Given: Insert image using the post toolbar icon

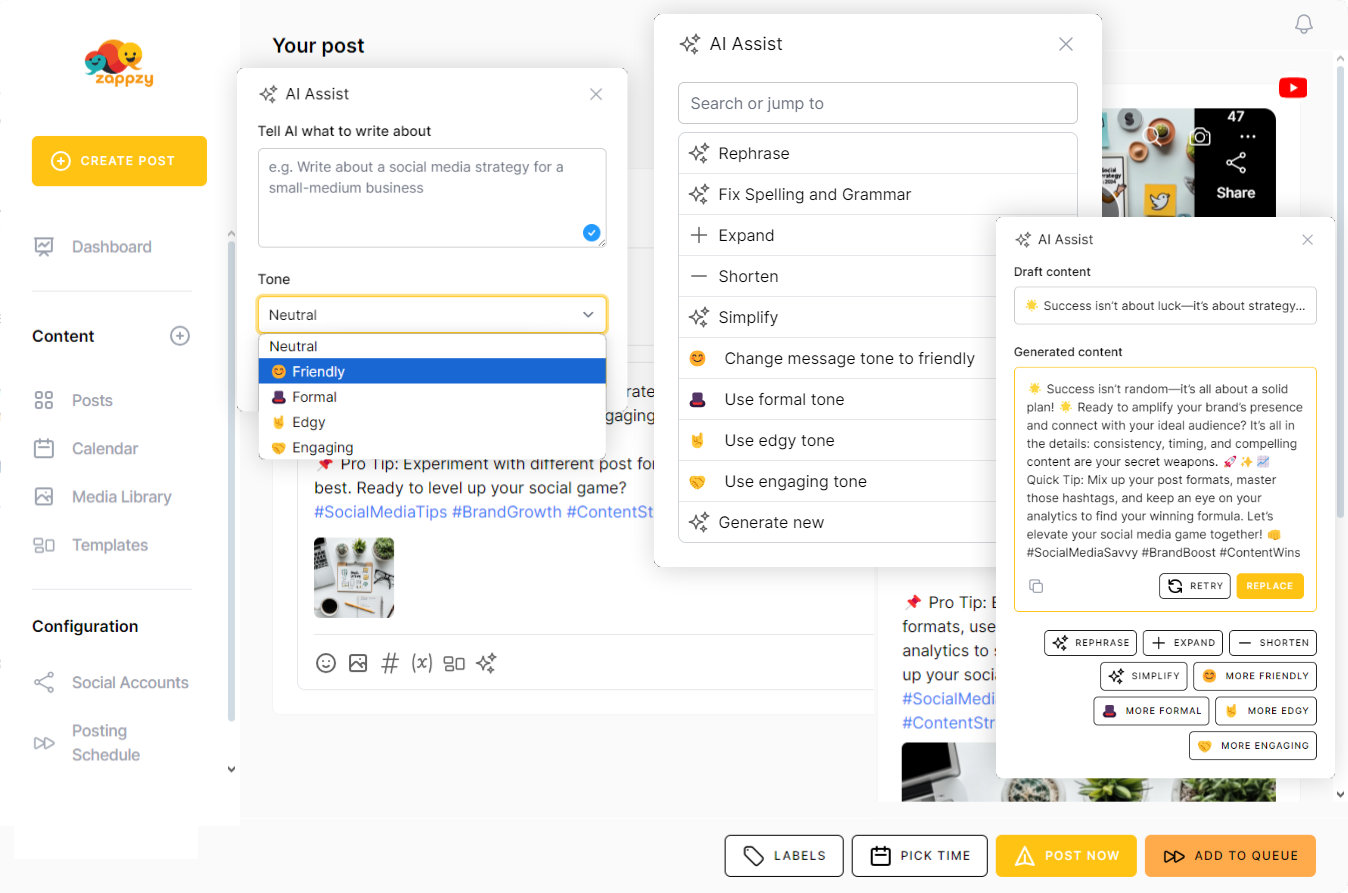Looking at the screenshot, I should tap(358, 662).
